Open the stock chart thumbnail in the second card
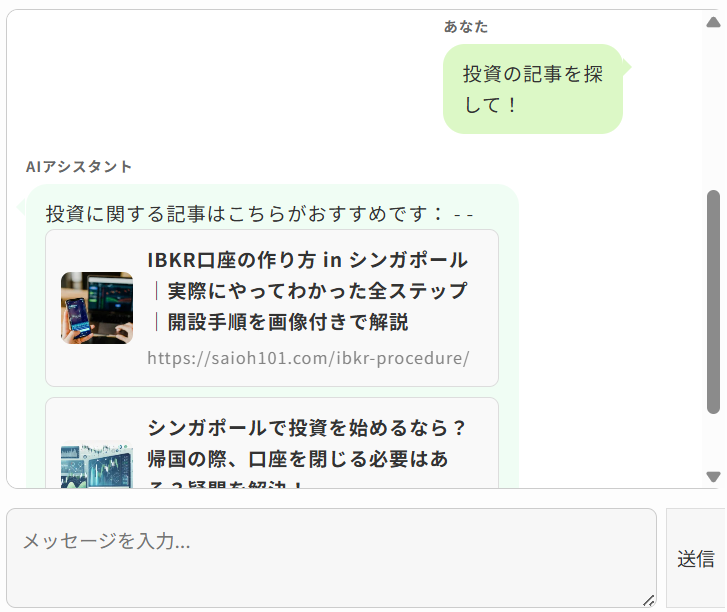 [x=97, y=465]
